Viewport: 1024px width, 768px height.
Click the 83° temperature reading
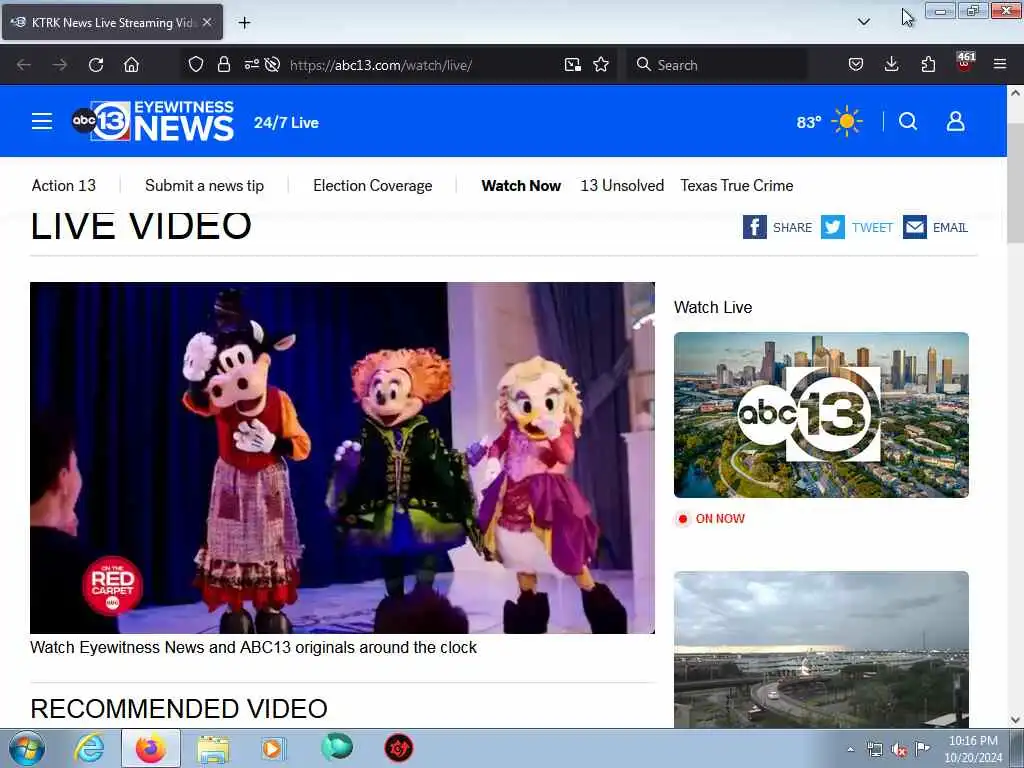point(808,122)
